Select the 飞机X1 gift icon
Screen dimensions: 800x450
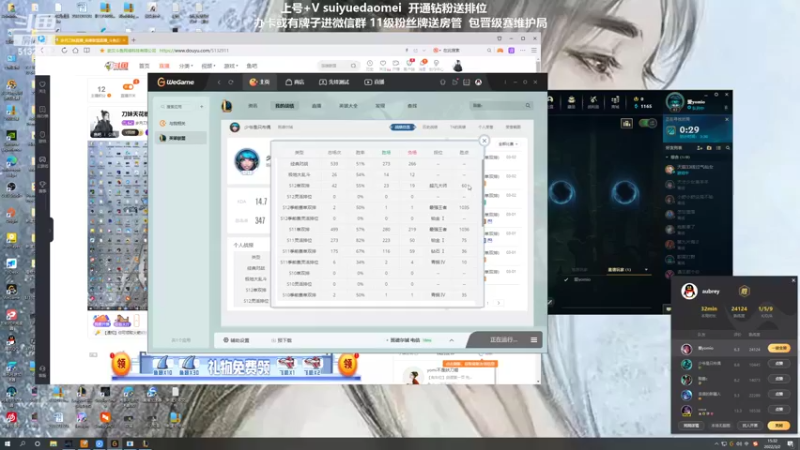click(x=287, y=365)
